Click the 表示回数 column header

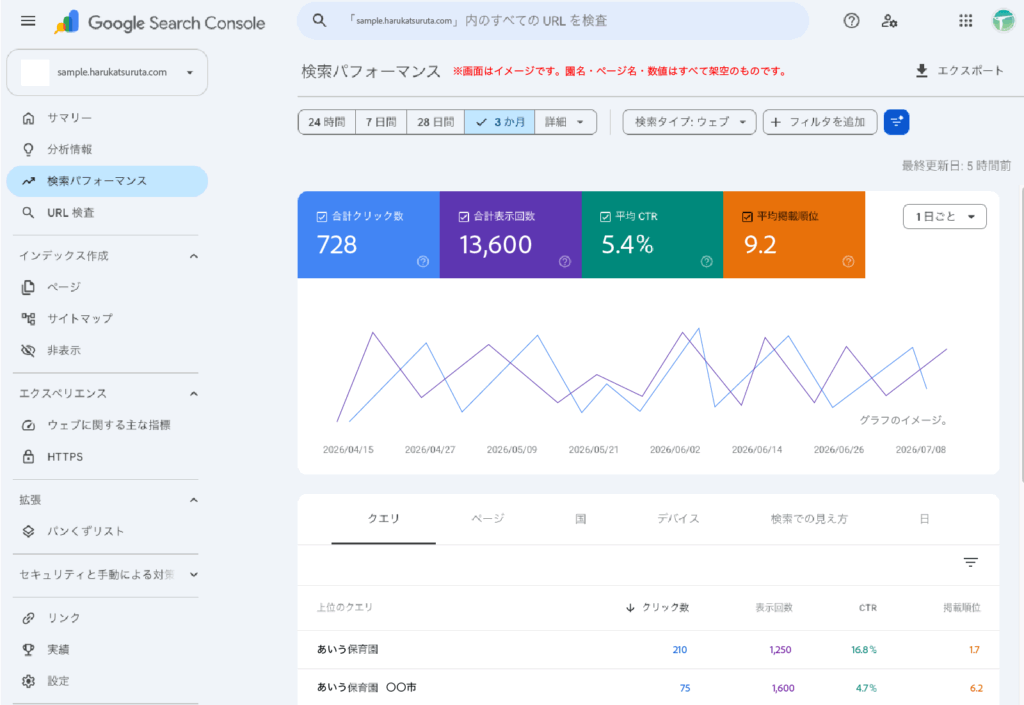pos(774,608)
